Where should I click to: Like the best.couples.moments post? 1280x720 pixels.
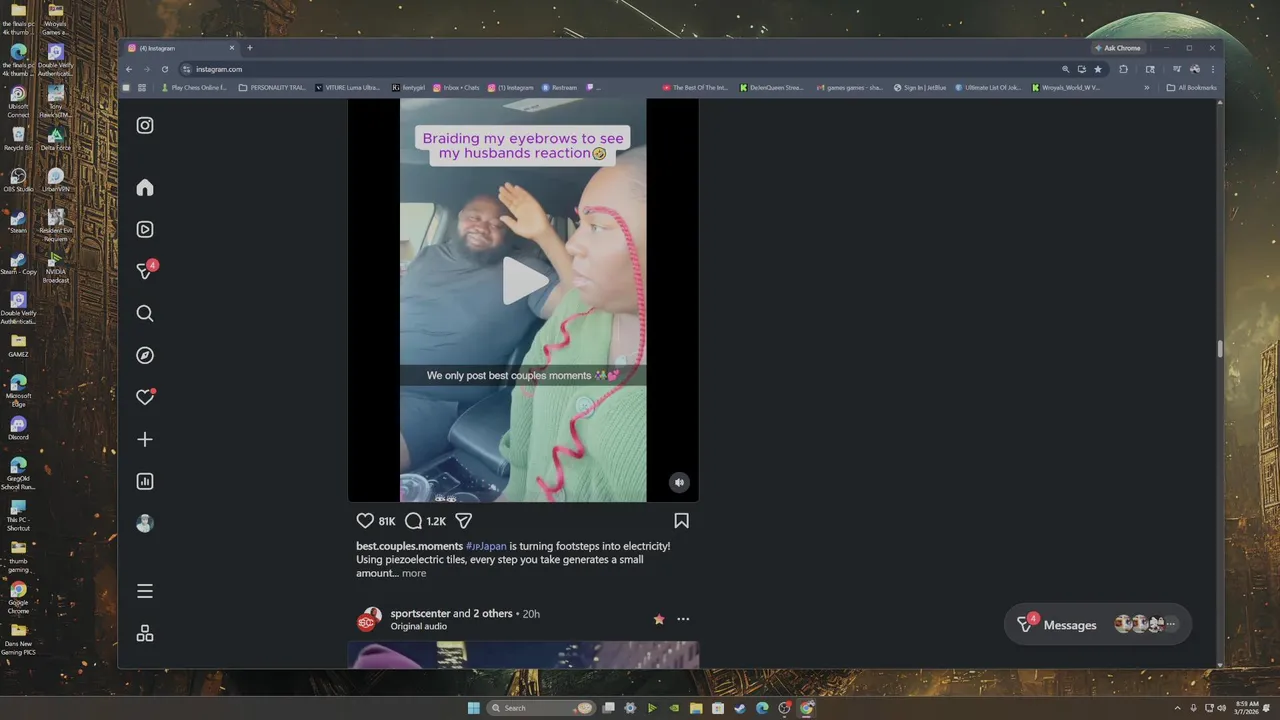coord(365,521)
